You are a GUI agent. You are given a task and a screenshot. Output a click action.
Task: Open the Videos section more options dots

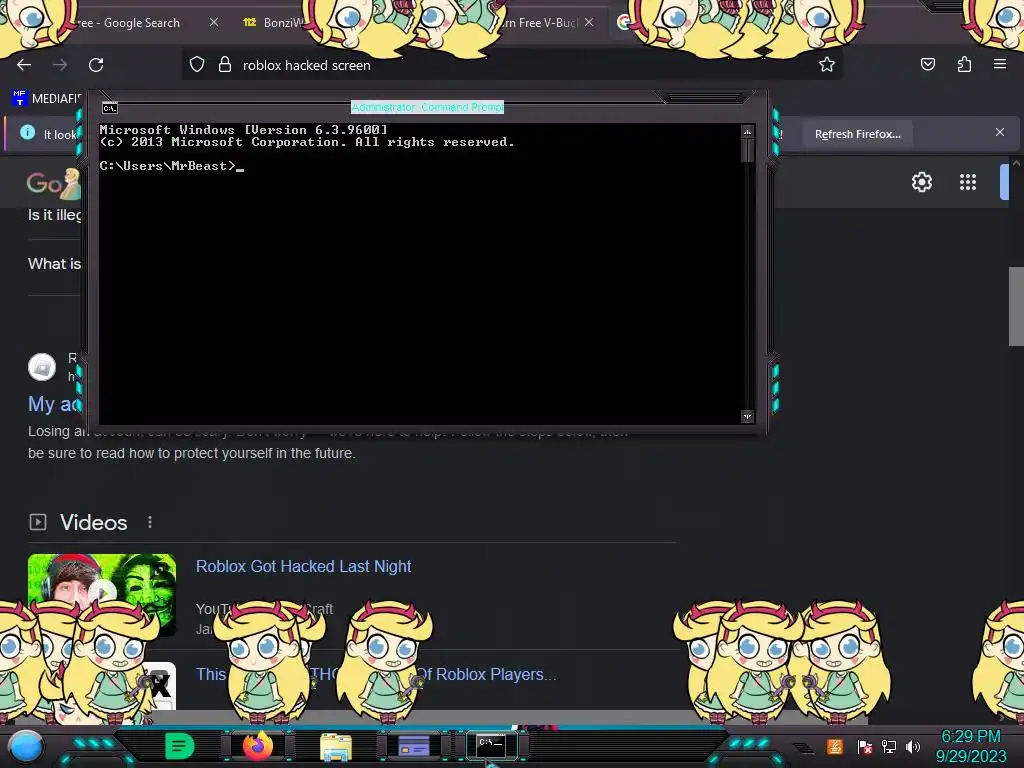pos(150,522)
